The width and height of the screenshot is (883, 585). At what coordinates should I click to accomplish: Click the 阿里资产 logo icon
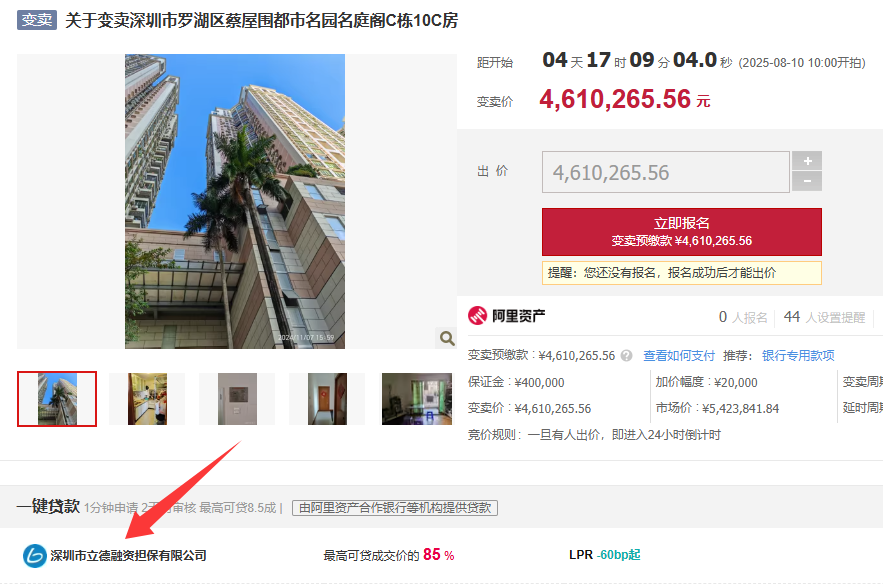tap(478, 316)
